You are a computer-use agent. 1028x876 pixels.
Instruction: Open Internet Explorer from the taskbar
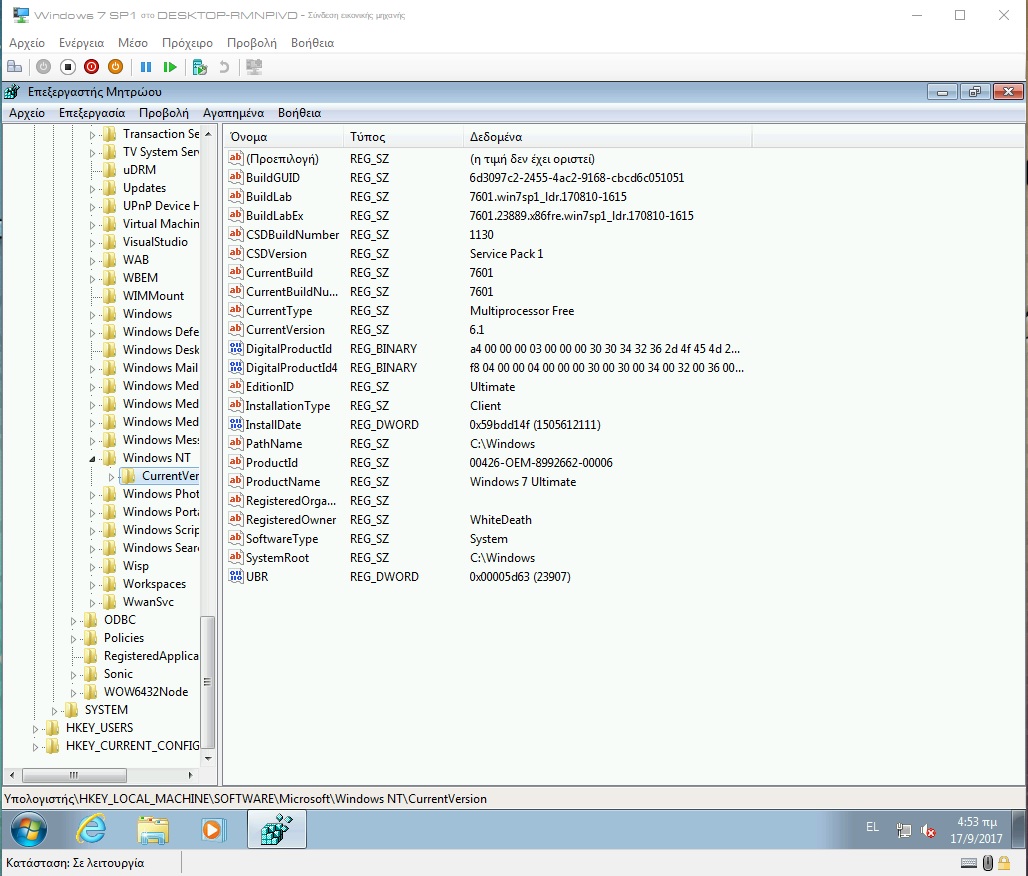[x=91, y=829]
